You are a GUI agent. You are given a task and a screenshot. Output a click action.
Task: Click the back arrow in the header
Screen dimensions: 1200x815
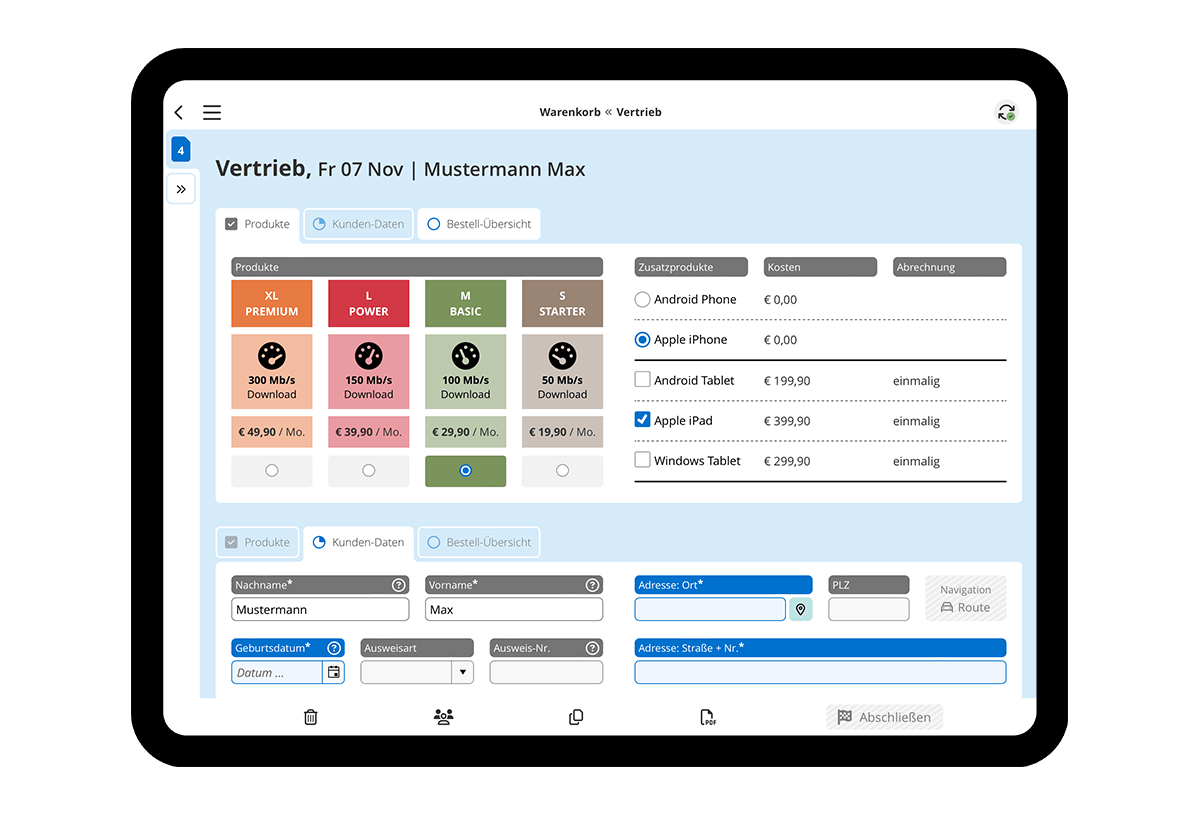[x=178, y=112]
